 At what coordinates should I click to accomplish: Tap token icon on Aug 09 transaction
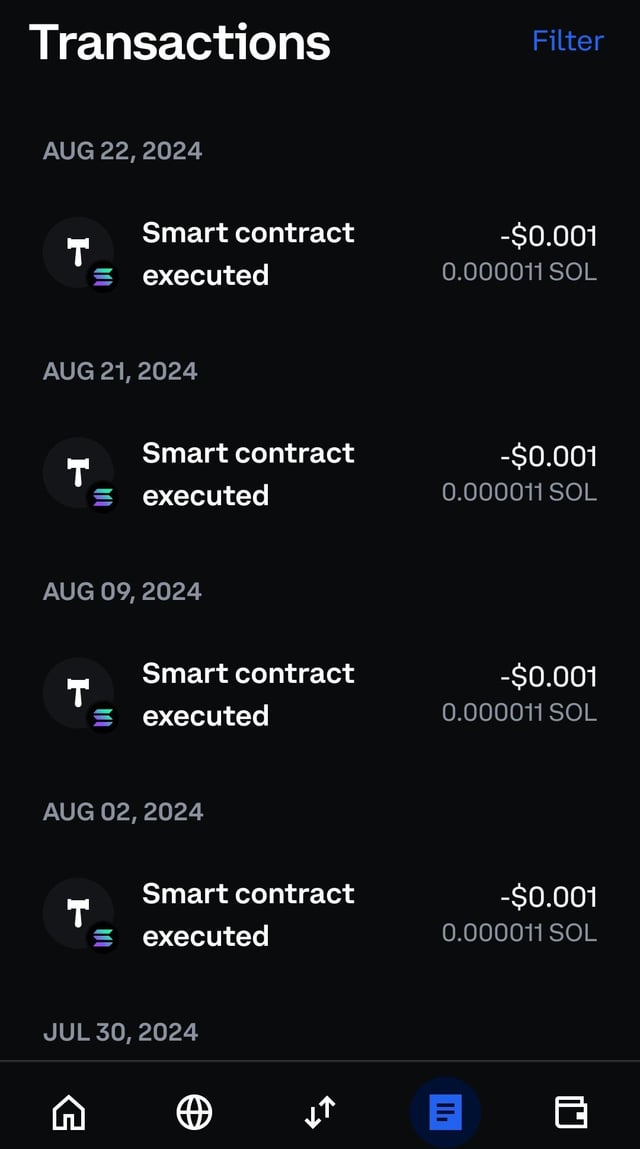pyautogui.click(x=79, y=694)
